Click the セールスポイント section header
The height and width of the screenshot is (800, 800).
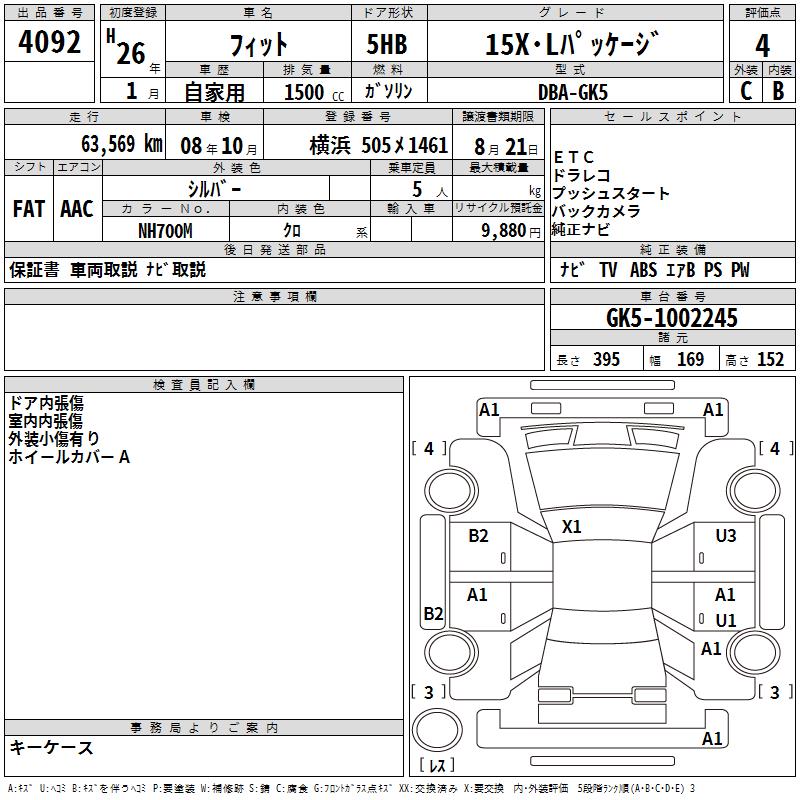coord(672,117)
